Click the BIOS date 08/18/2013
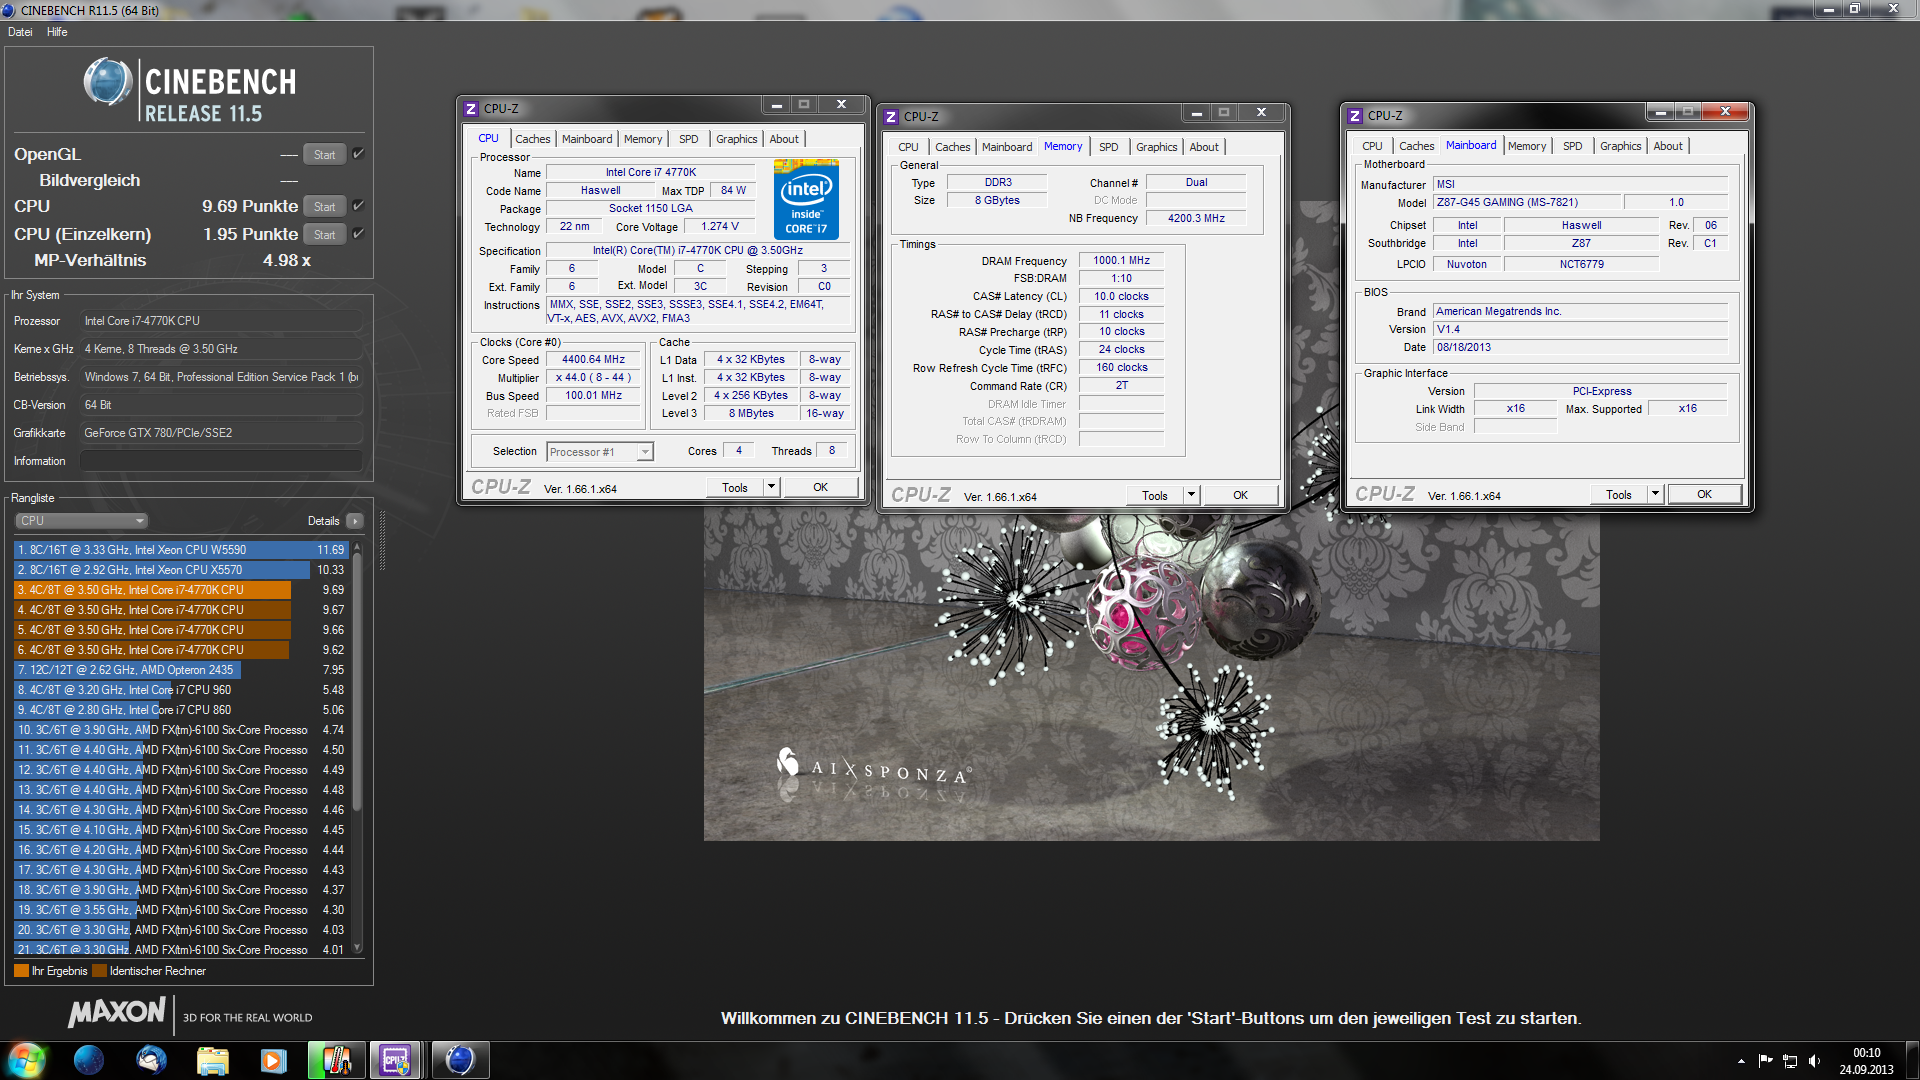The image size is (1920, 1080). coord(1580,347)
